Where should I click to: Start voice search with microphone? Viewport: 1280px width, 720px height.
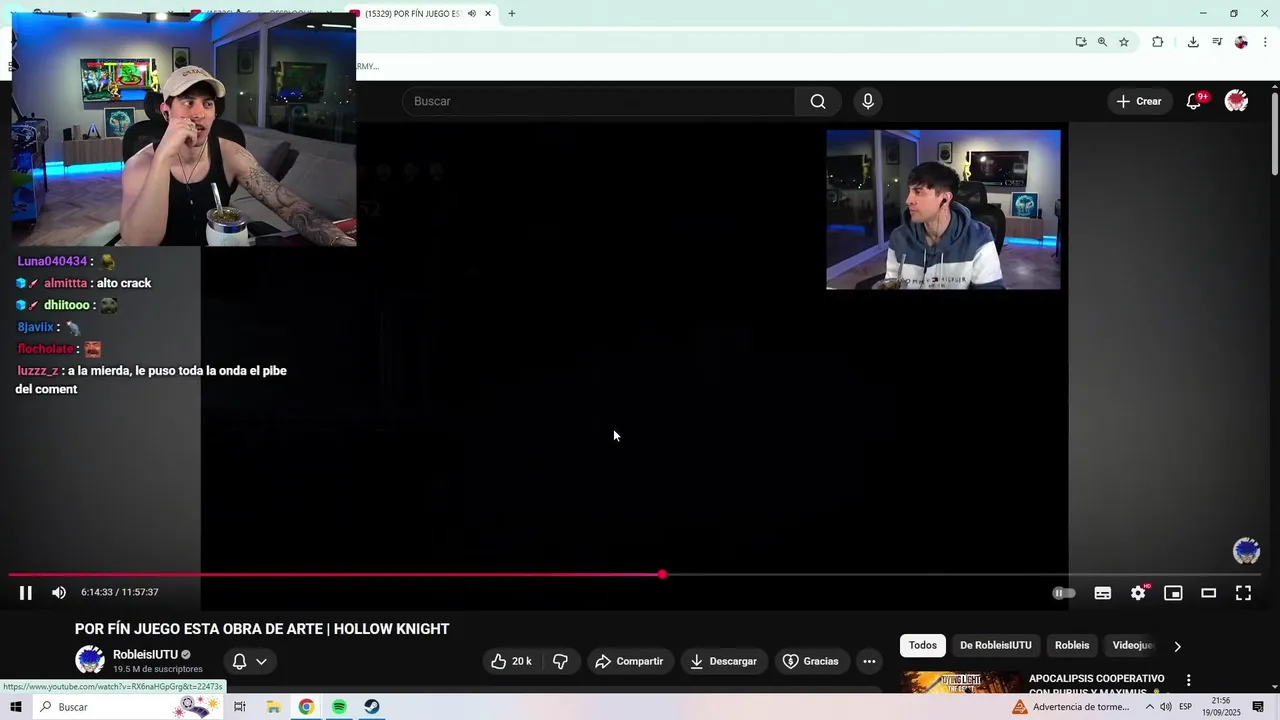[868, 101]
